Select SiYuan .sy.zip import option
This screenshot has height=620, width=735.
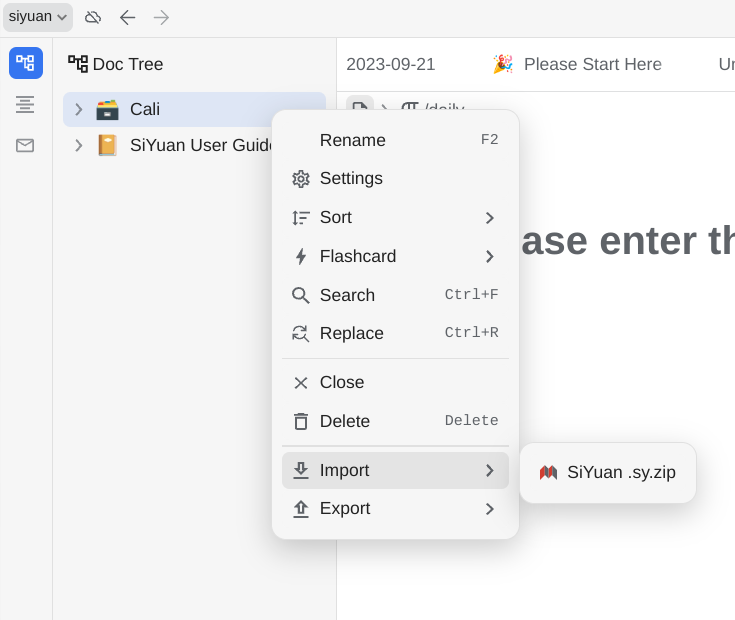[x=608, y=472]
